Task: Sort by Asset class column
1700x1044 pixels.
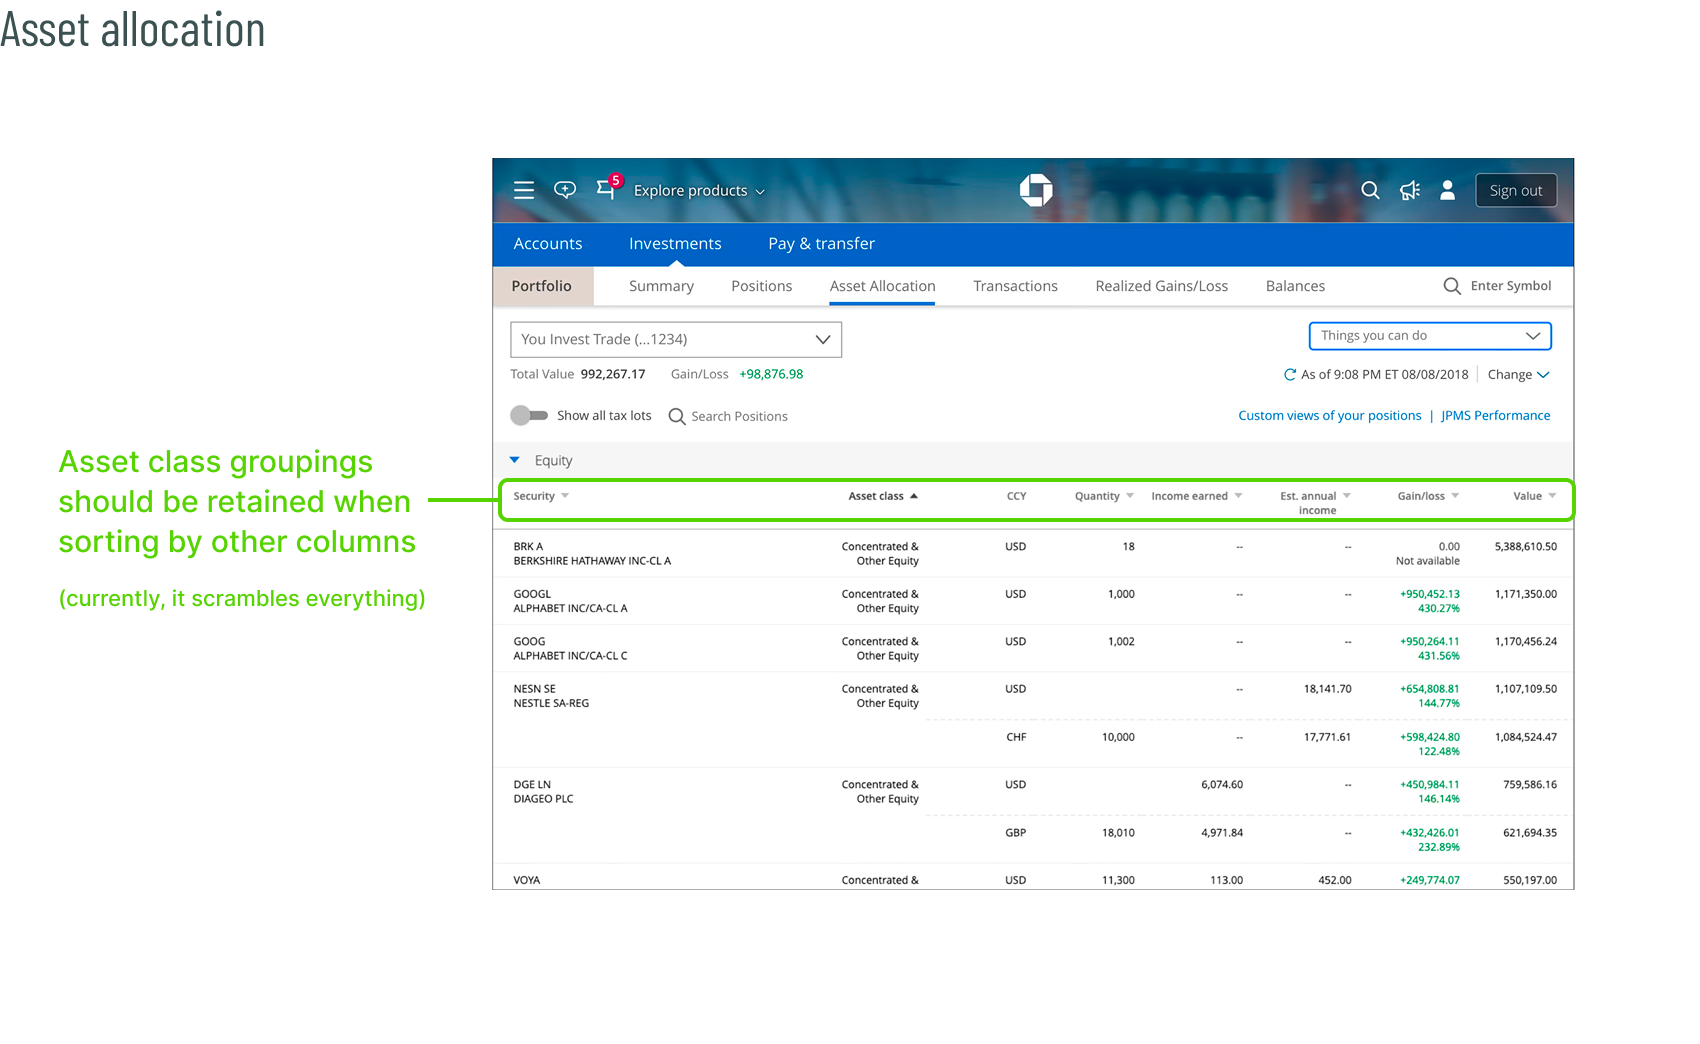Action: click(883, 496)
